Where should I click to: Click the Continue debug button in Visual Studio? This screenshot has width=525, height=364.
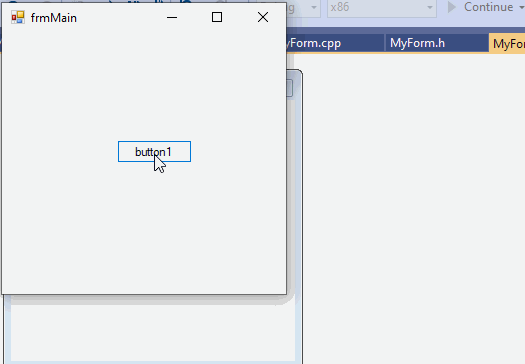tap(481, 7)
